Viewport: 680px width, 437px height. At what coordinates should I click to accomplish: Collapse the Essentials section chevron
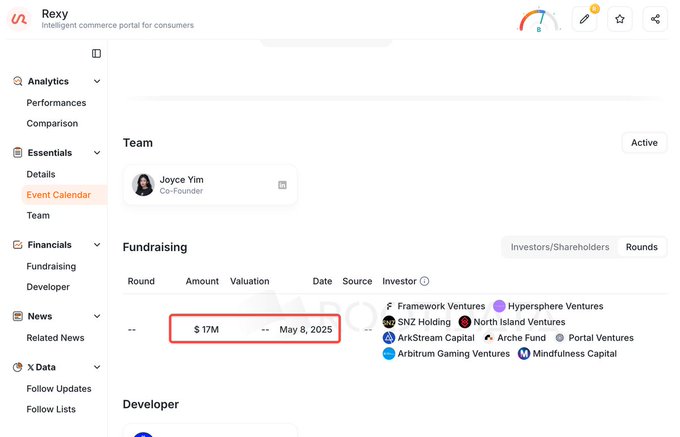coord(97,153)
